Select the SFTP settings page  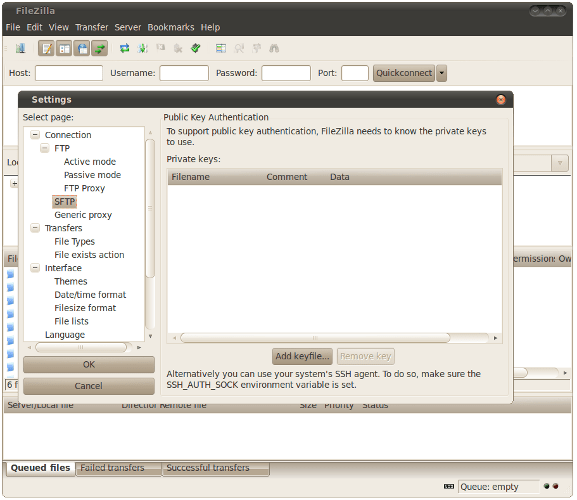65,202
